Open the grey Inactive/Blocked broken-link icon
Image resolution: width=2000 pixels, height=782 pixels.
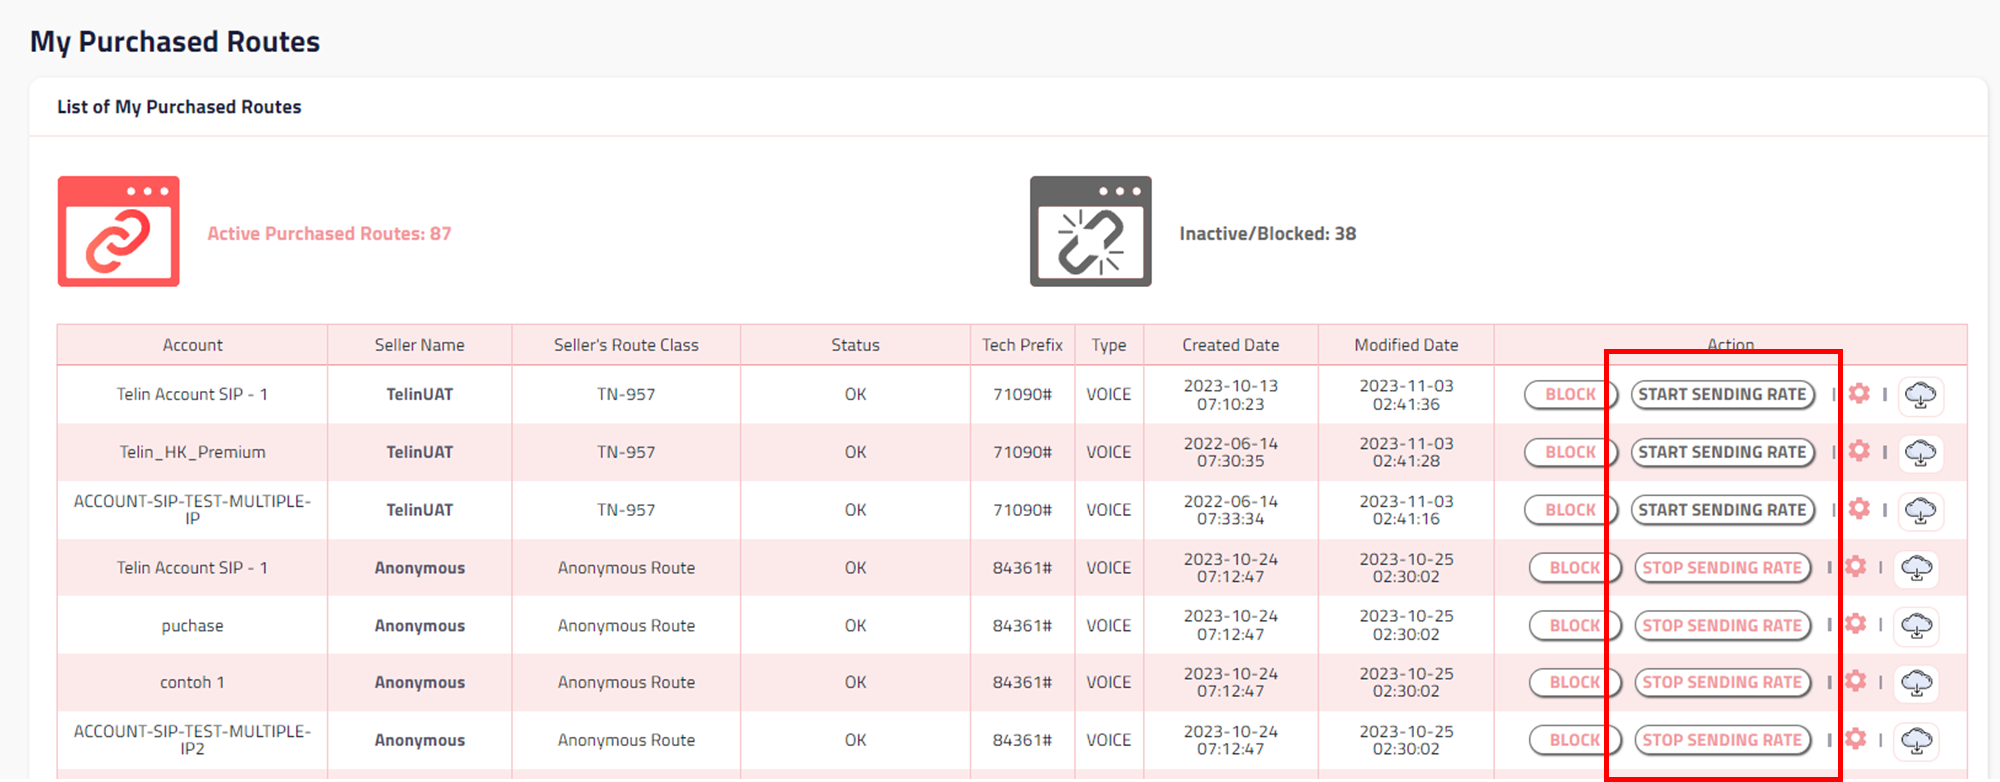1091,232
